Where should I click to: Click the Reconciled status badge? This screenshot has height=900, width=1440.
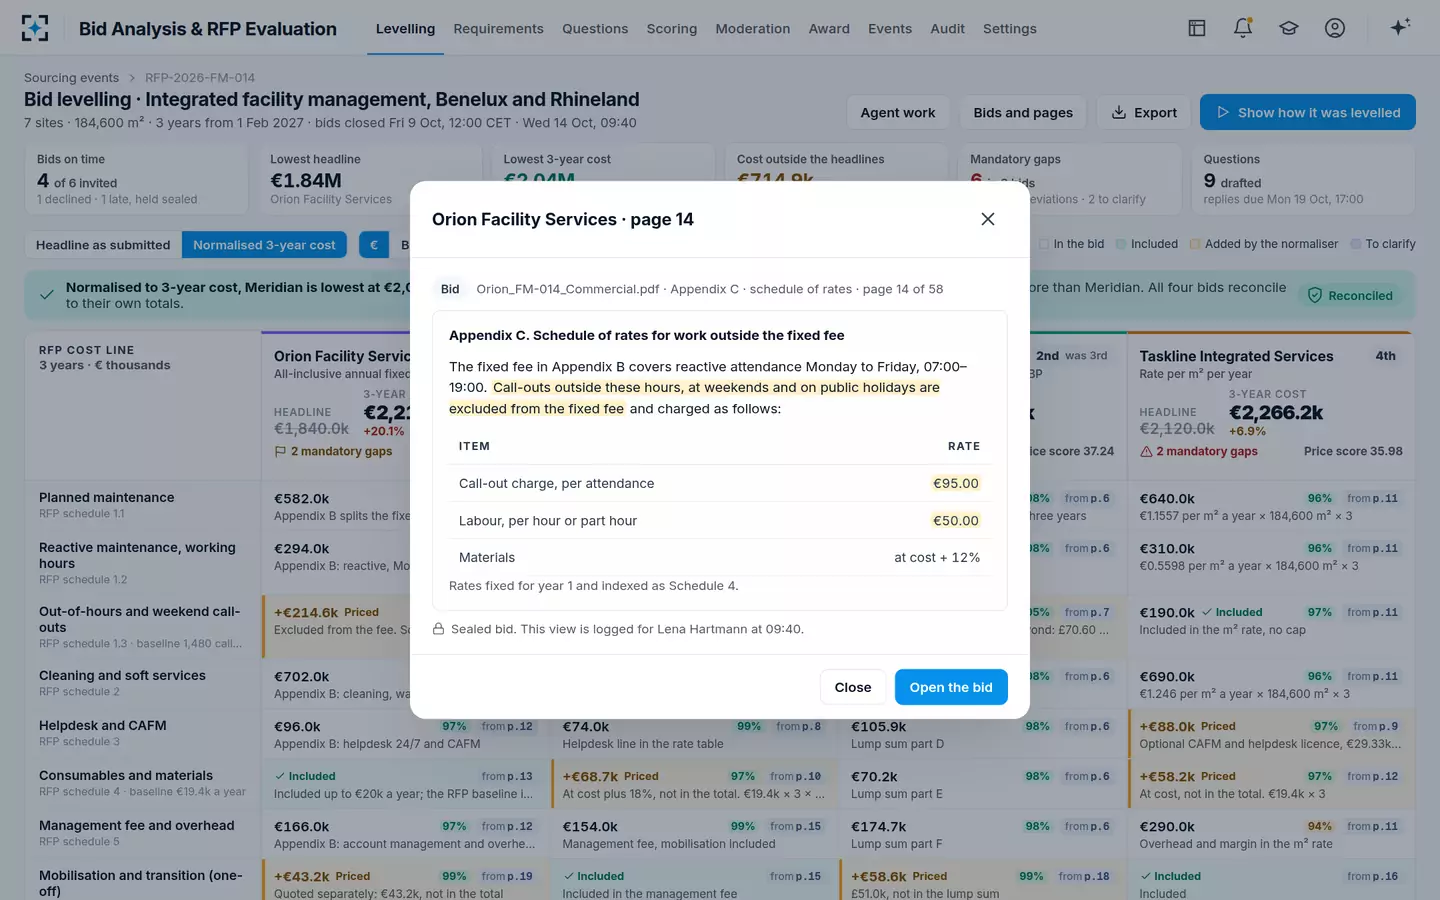point(1350,295)
